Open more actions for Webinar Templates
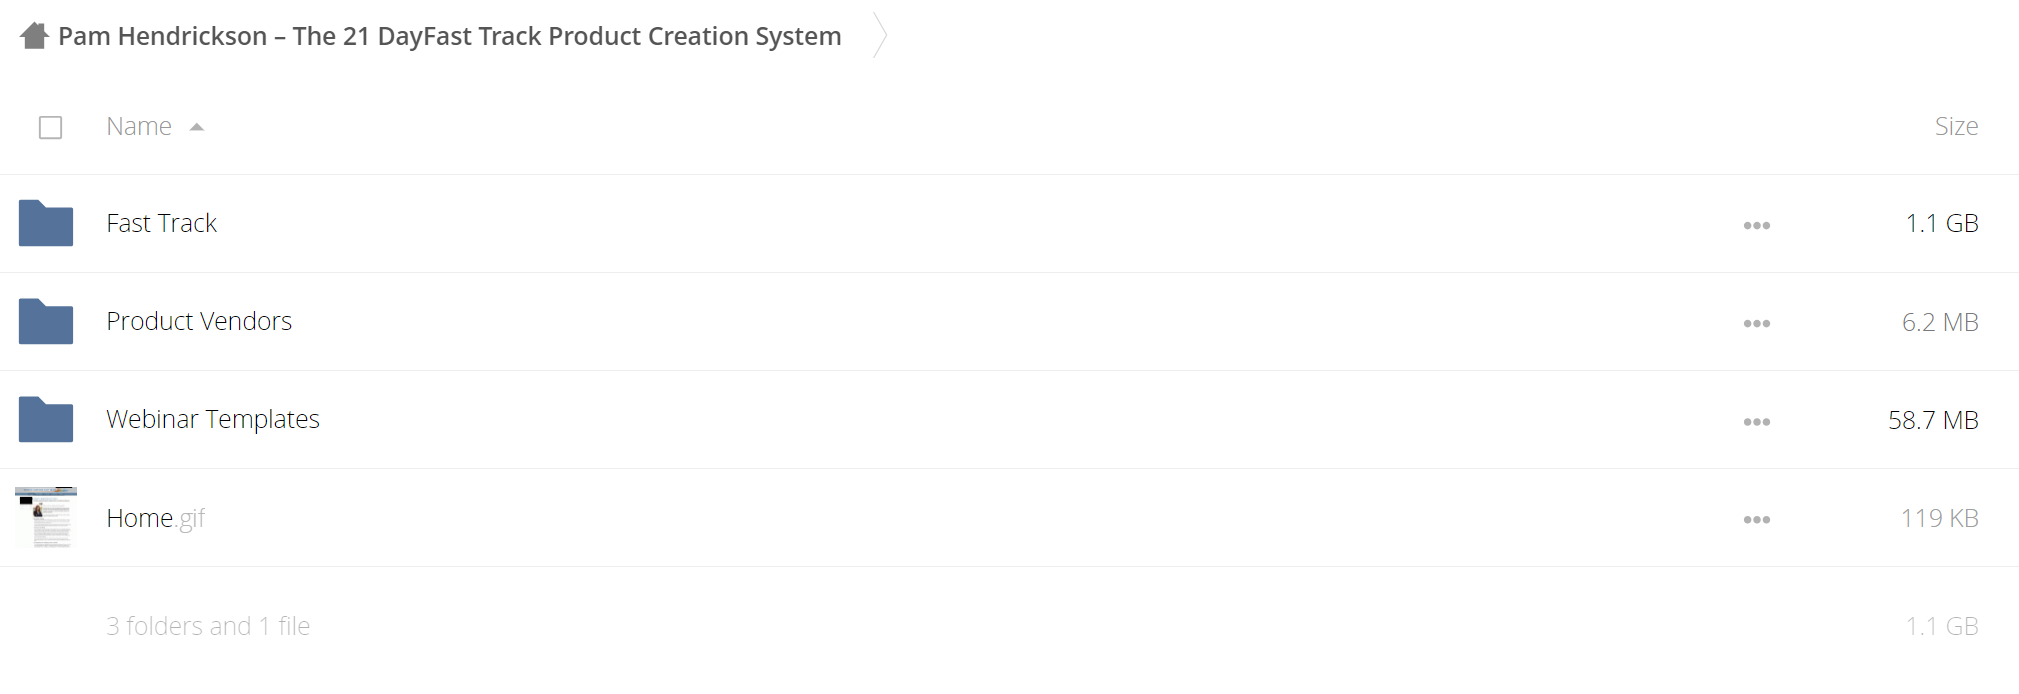Viewport: 2019px width, 694px height. pyautogui.click(x=1756, y=421)
